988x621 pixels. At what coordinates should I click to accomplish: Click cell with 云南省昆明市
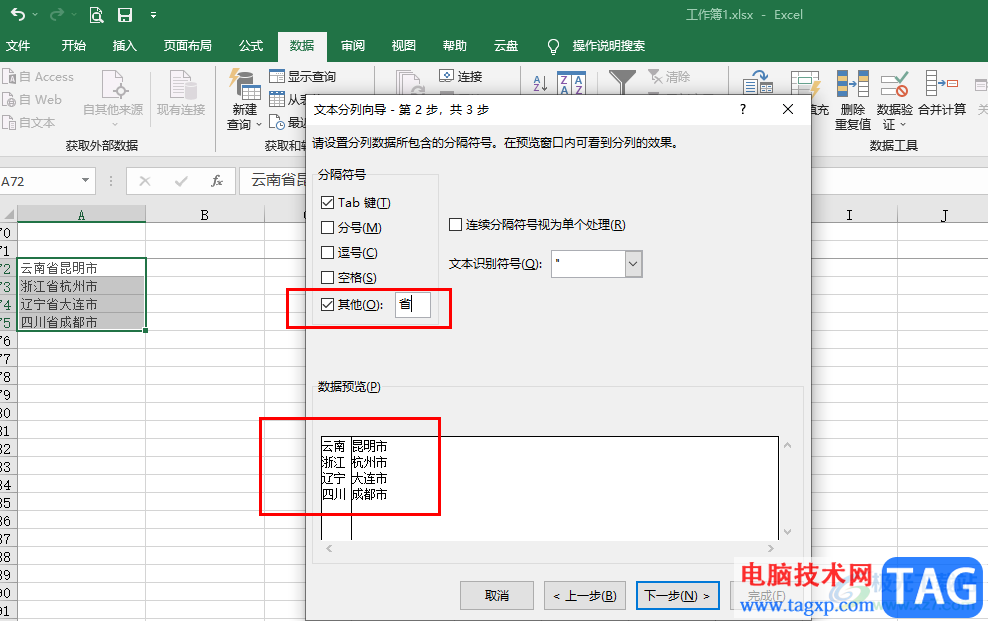pos(81,268)
